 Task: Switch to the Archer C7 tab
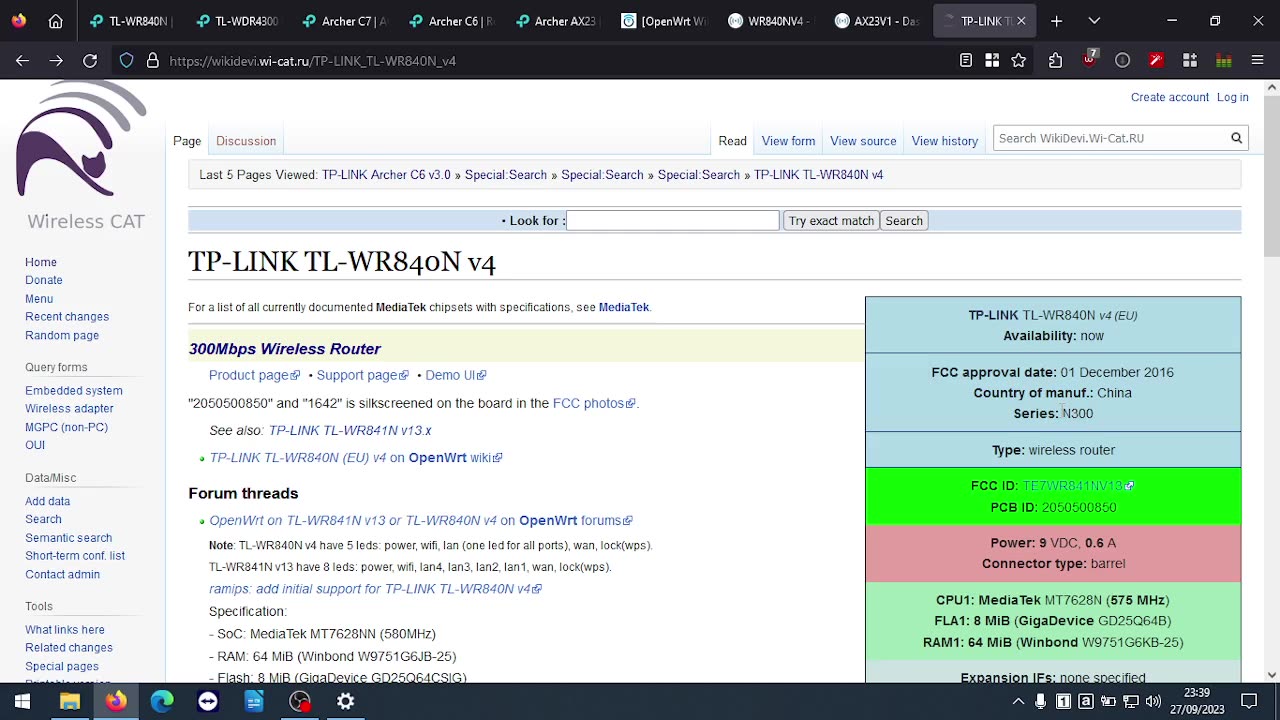pos(346,21)
